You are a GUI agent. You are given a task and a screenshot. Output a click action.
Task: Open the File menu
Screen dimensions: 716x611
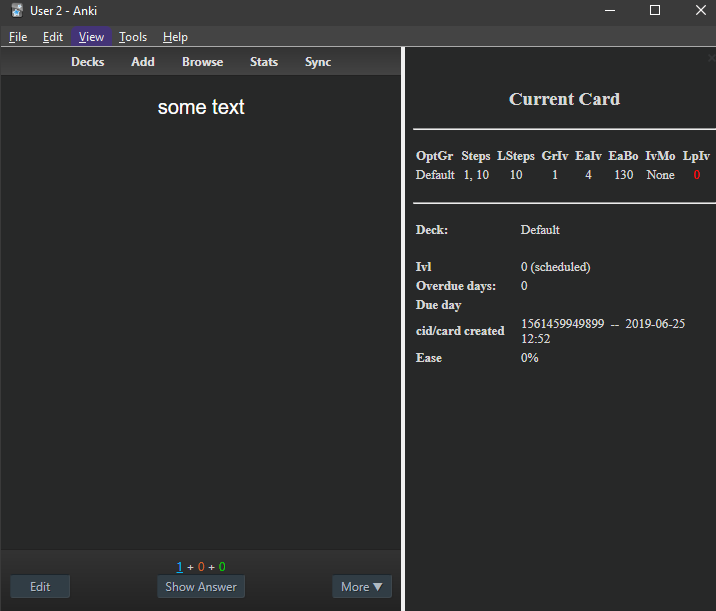pyautogui.click(x=18, y=37)
